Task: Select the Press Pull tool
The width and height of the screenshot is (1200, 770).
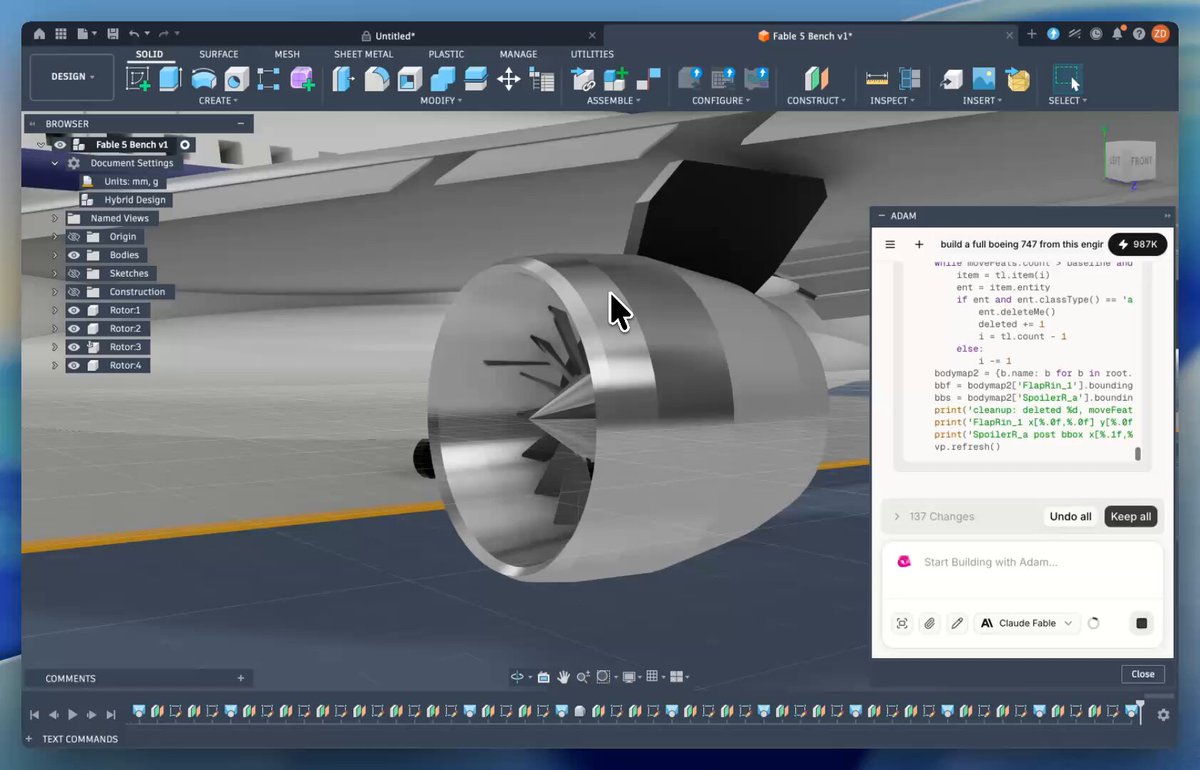Action: pos(344,79)
